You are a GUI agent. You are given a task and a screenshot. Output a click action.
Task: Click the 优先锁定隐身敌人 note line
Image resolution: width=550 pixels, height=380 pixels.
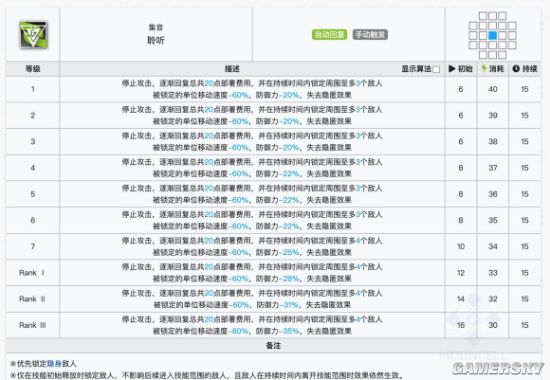click(43, 364)
